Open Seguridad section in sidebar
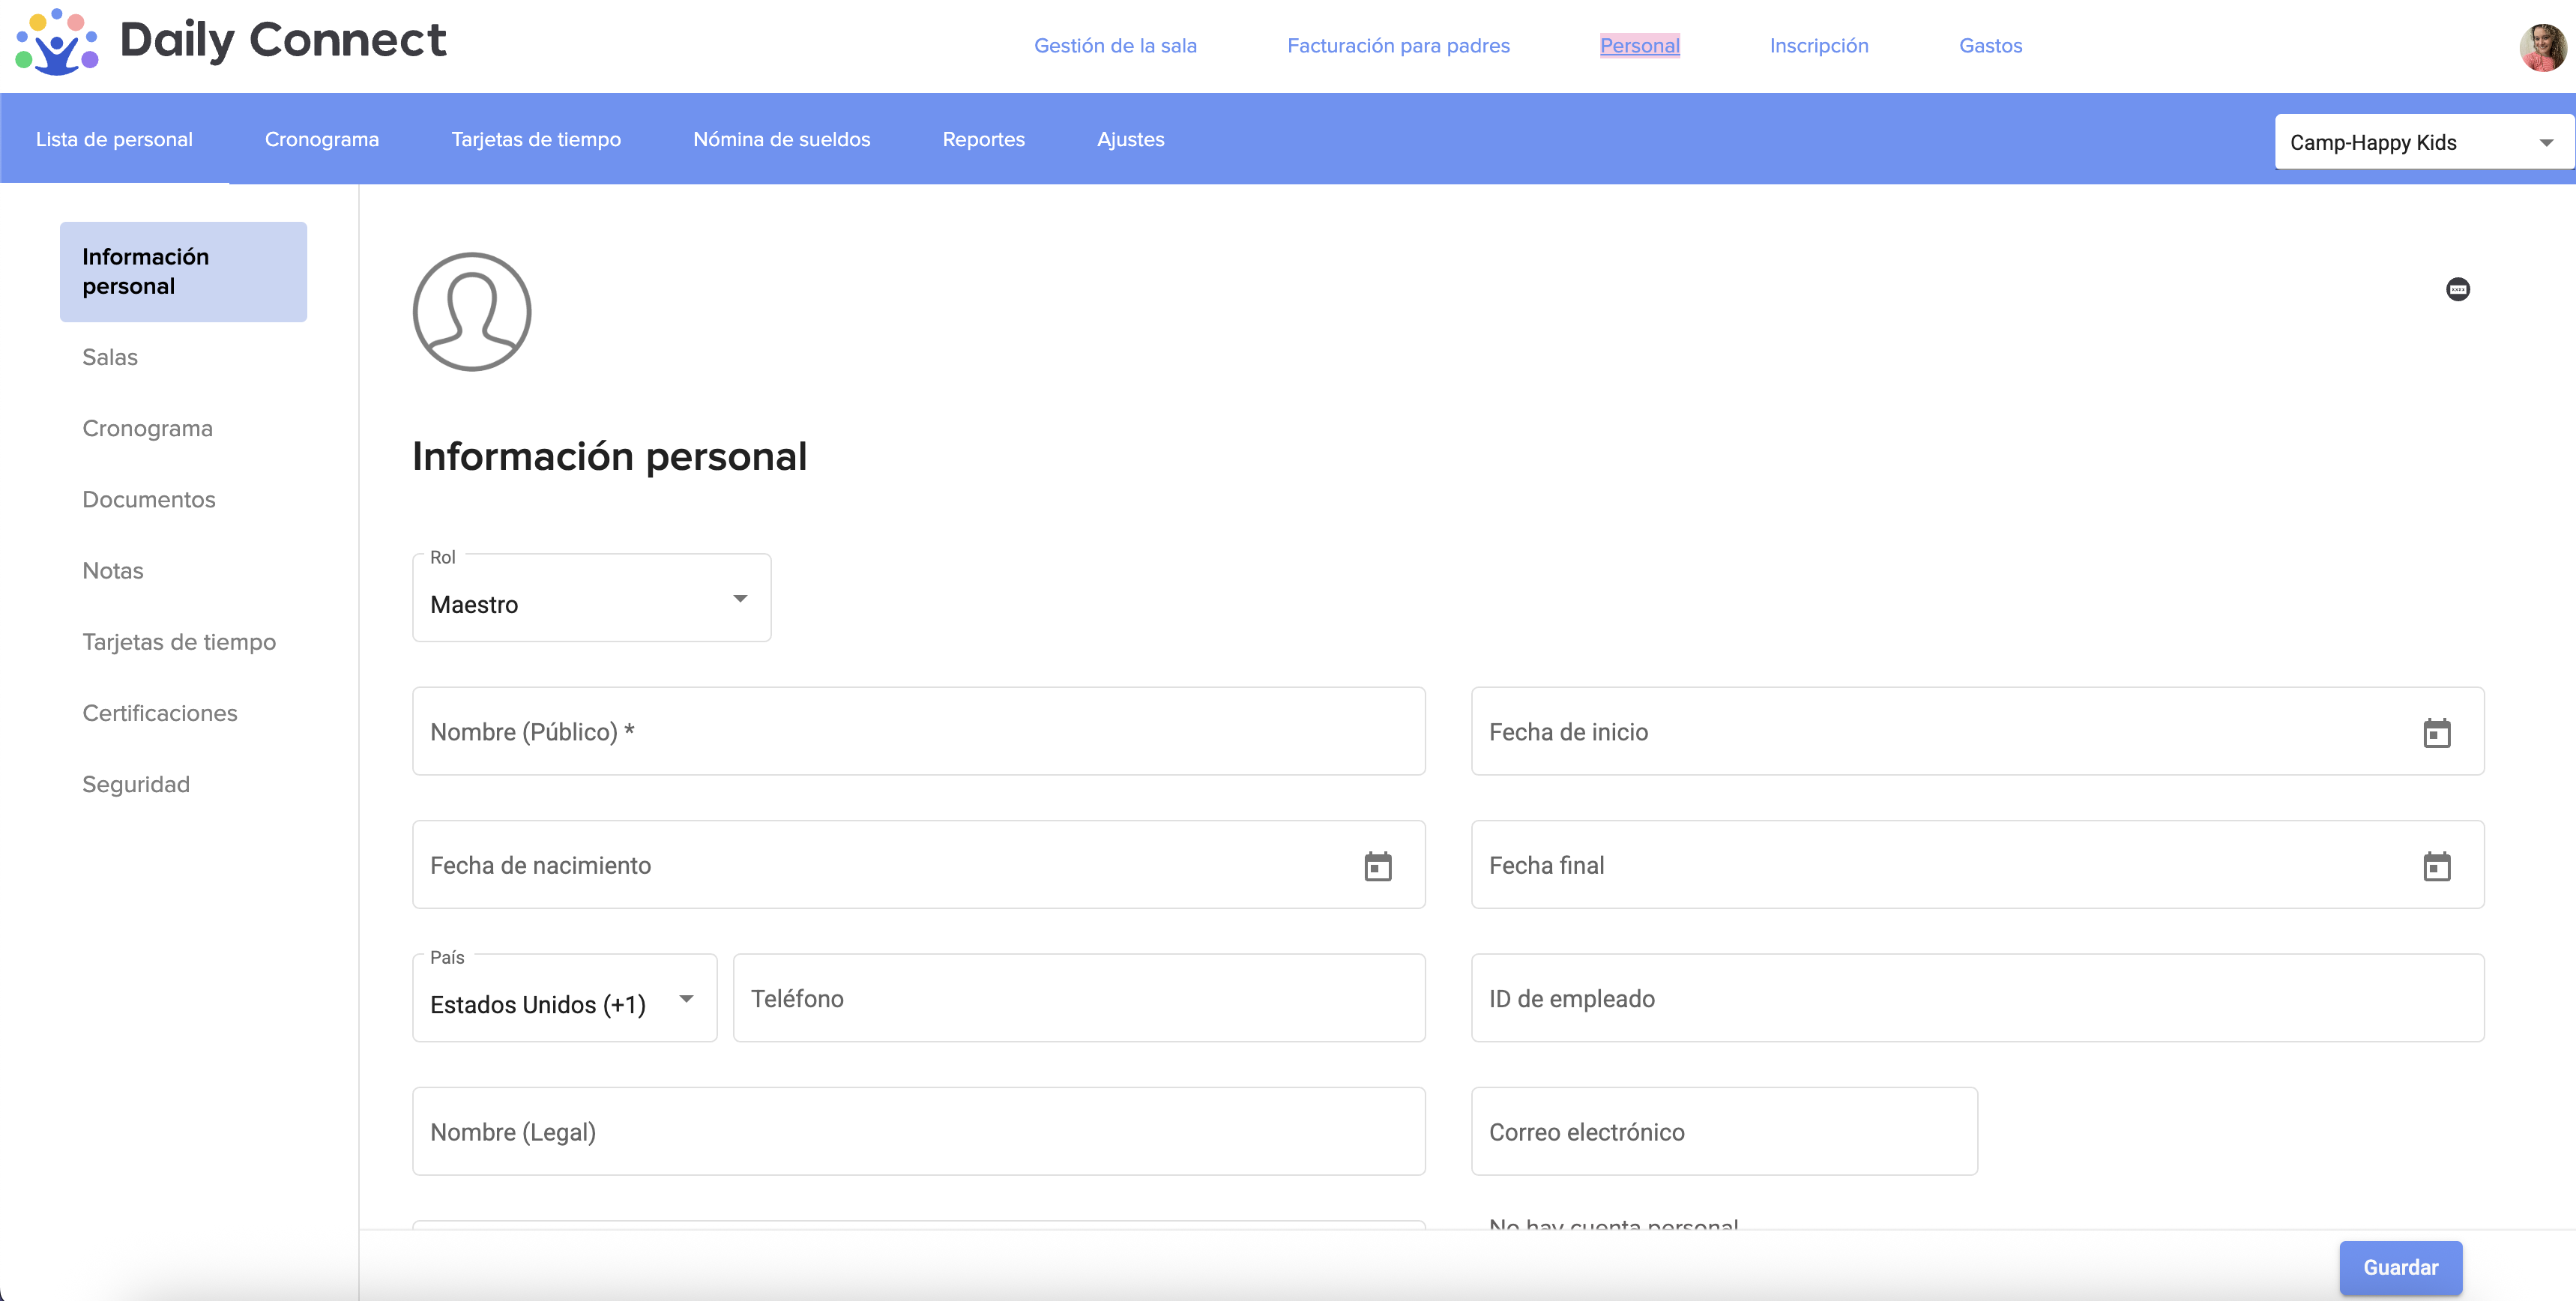2576x1301 pixels. tap(136, 785)
